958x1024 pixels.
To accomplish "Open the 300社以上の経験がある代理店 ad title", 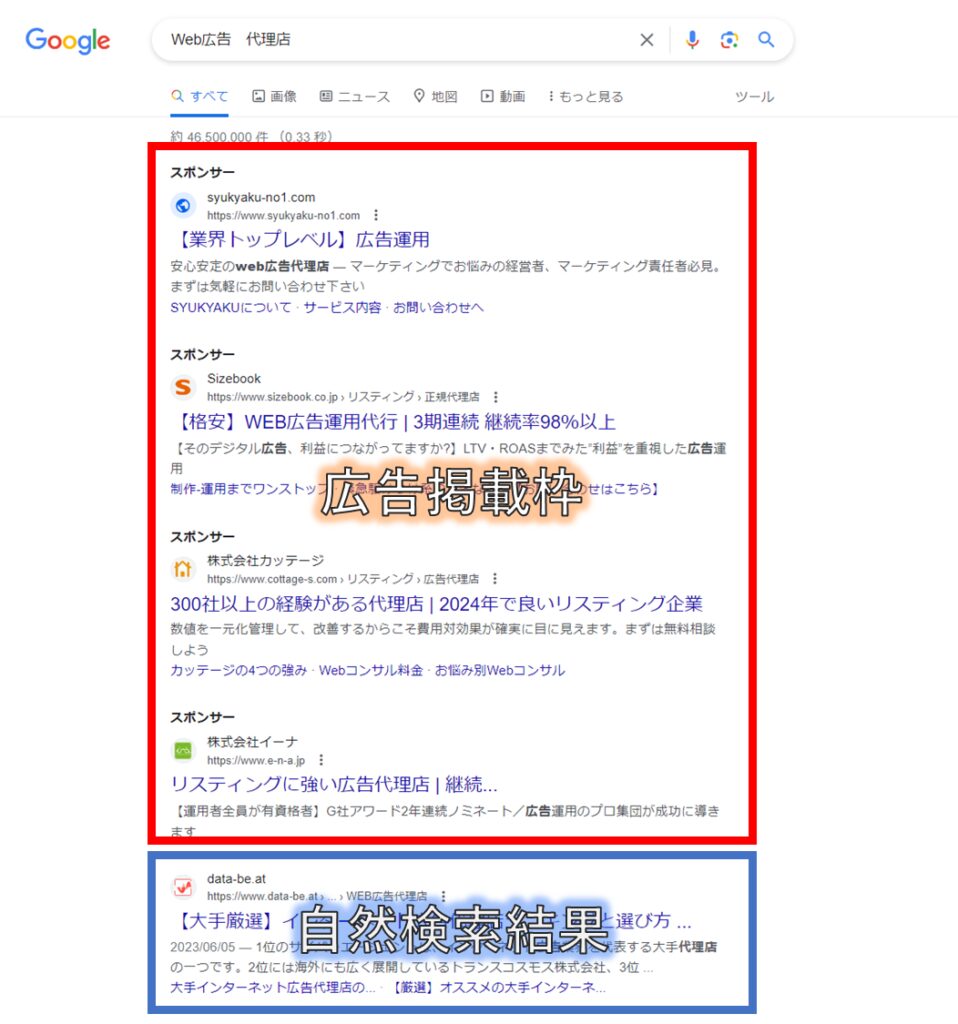I will [x=437, y=604].
